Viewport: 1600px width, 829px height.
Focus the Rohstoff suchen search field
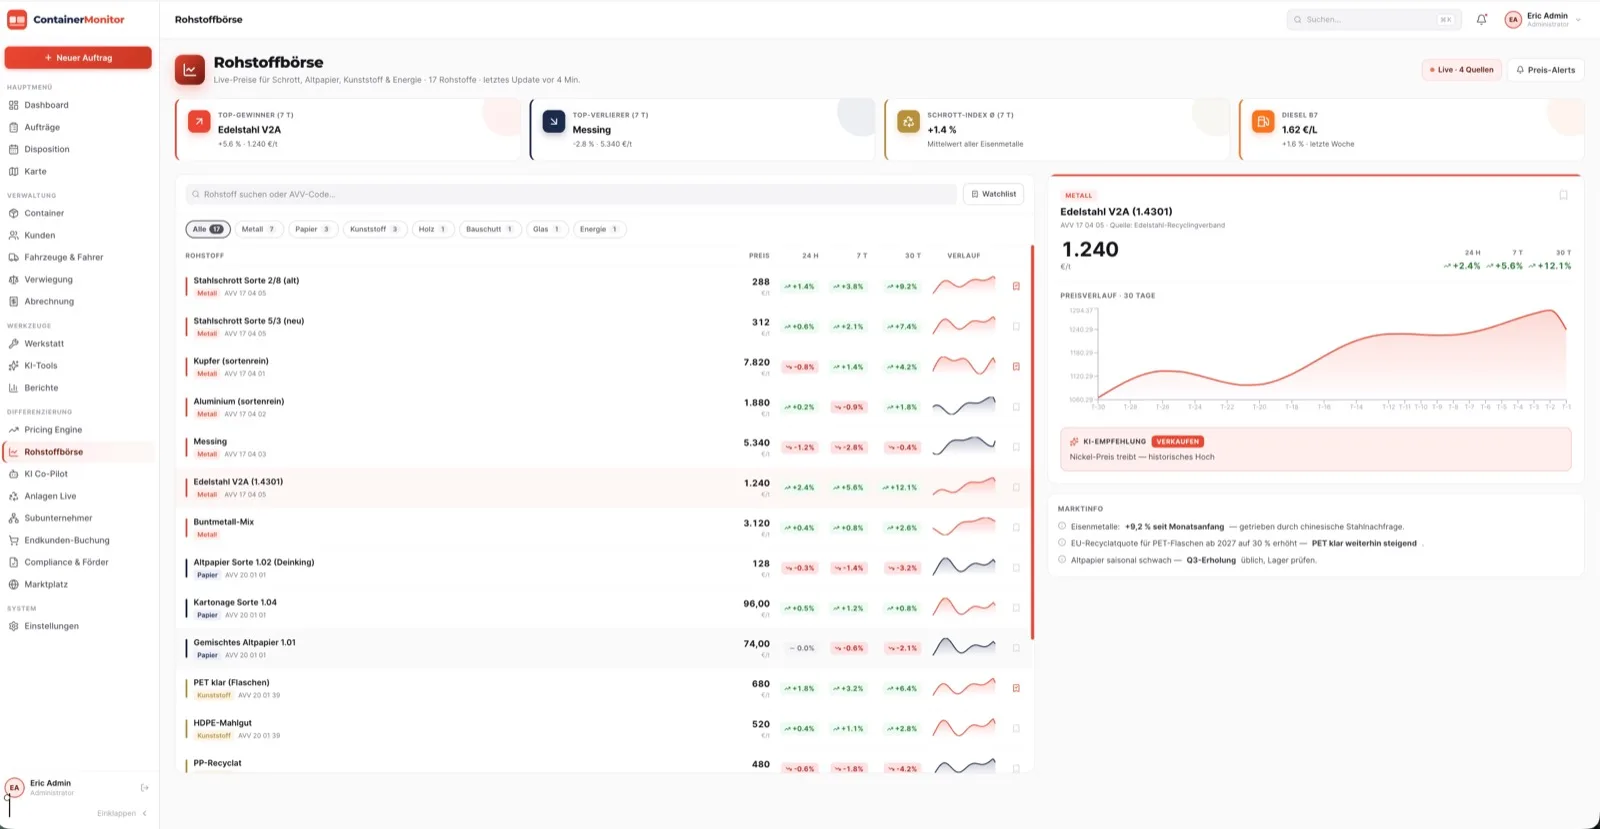coord(572,194)
